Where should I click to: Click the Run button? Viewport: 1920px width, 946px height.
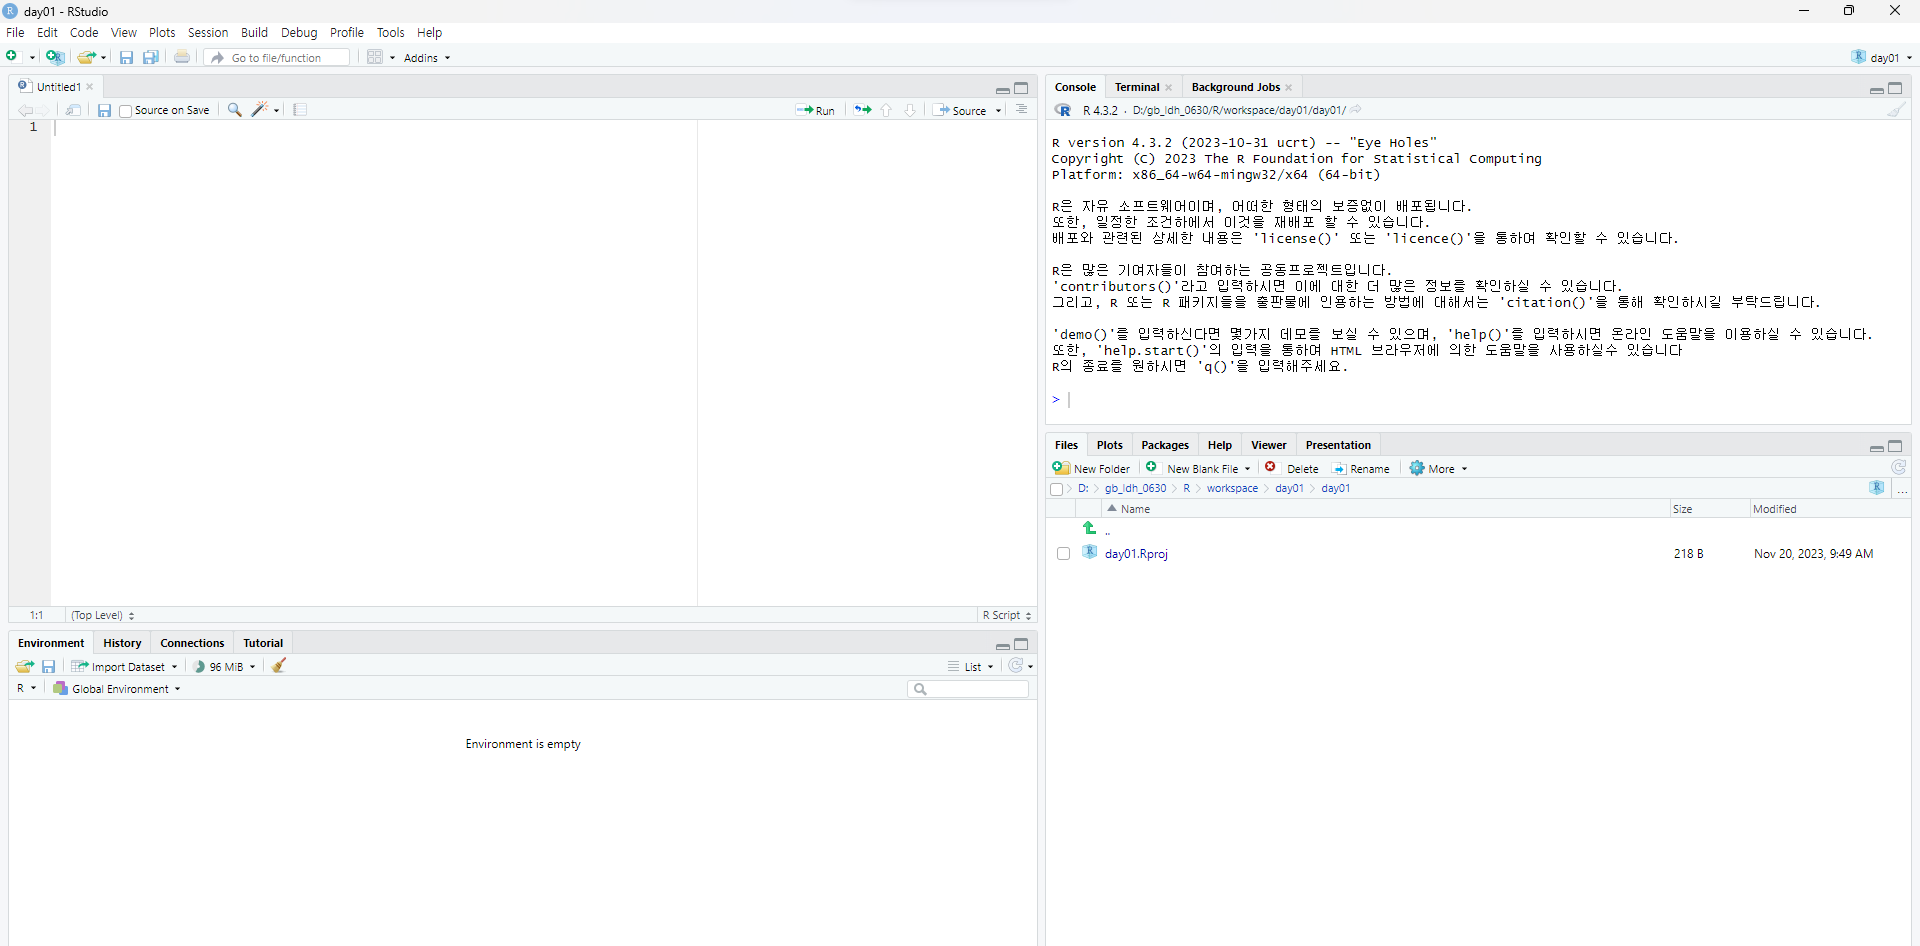point(816,111)
